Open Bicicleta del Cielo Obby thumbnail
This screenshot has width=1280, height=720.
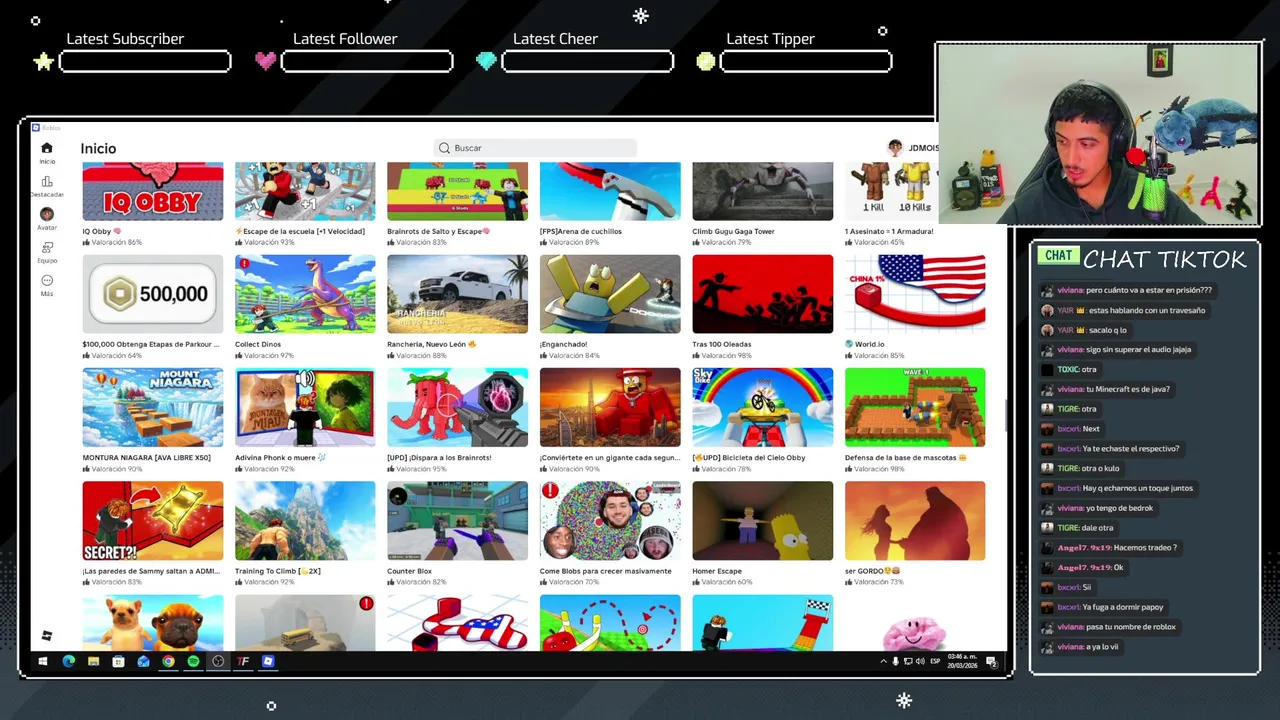(x=762, y=407)
